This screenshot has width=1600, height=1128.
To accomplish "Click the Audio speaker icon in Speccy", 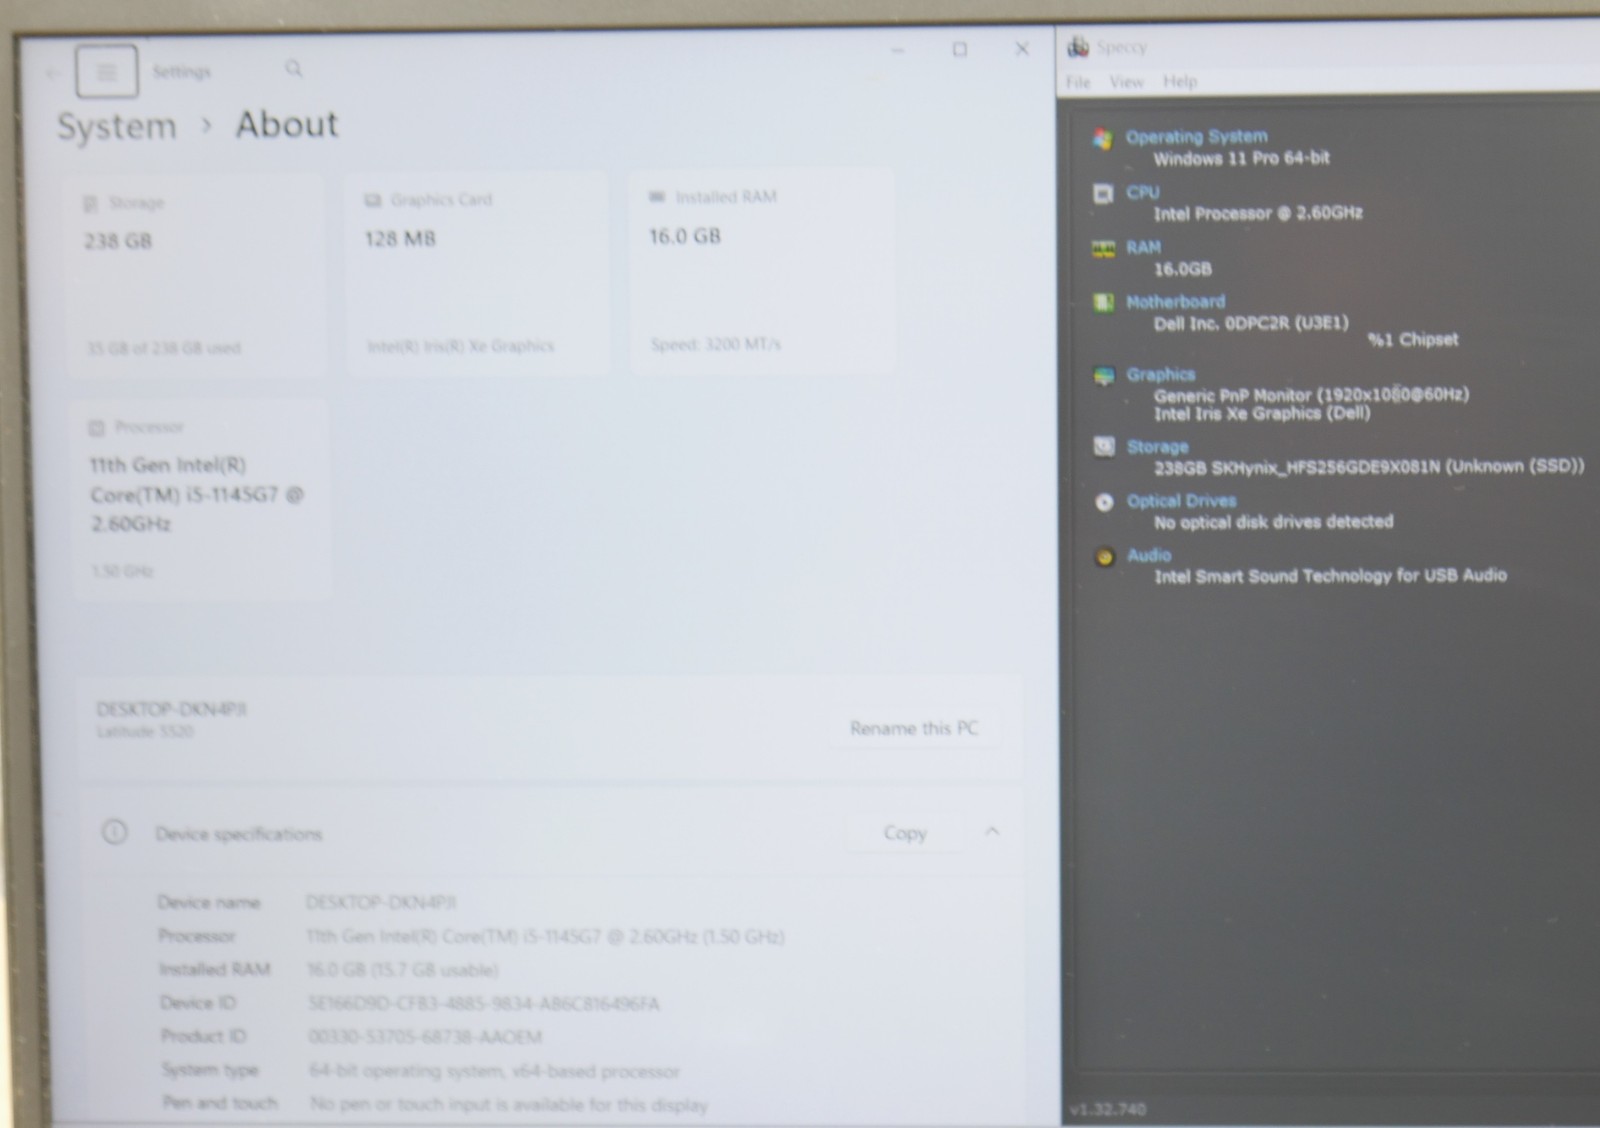I will click(1104, 557).
